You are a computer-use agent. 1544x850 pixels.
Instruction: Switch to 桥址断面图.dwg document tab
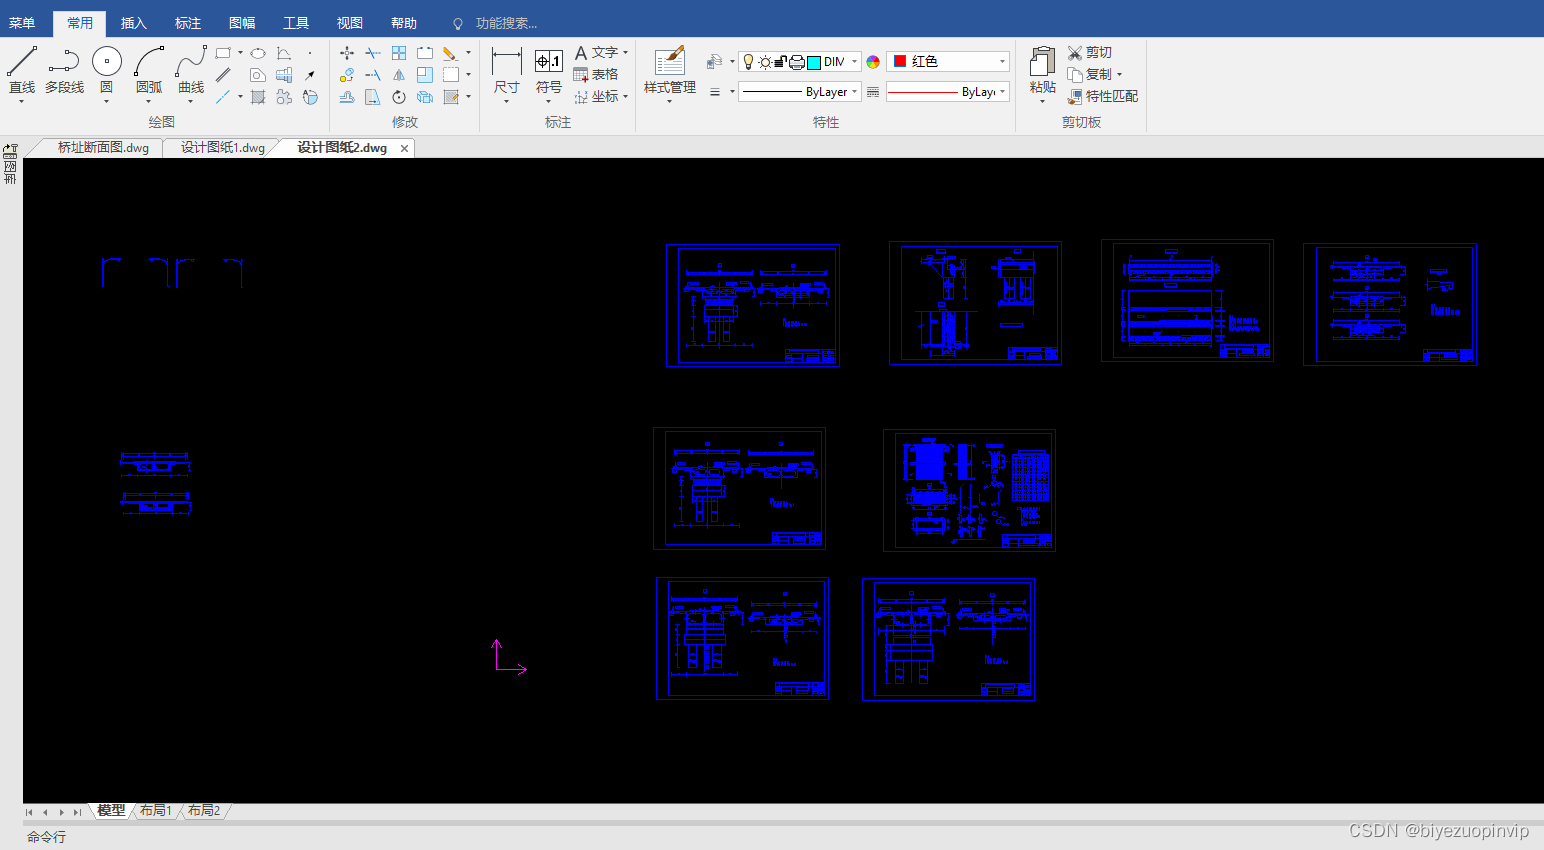(103, 148)
